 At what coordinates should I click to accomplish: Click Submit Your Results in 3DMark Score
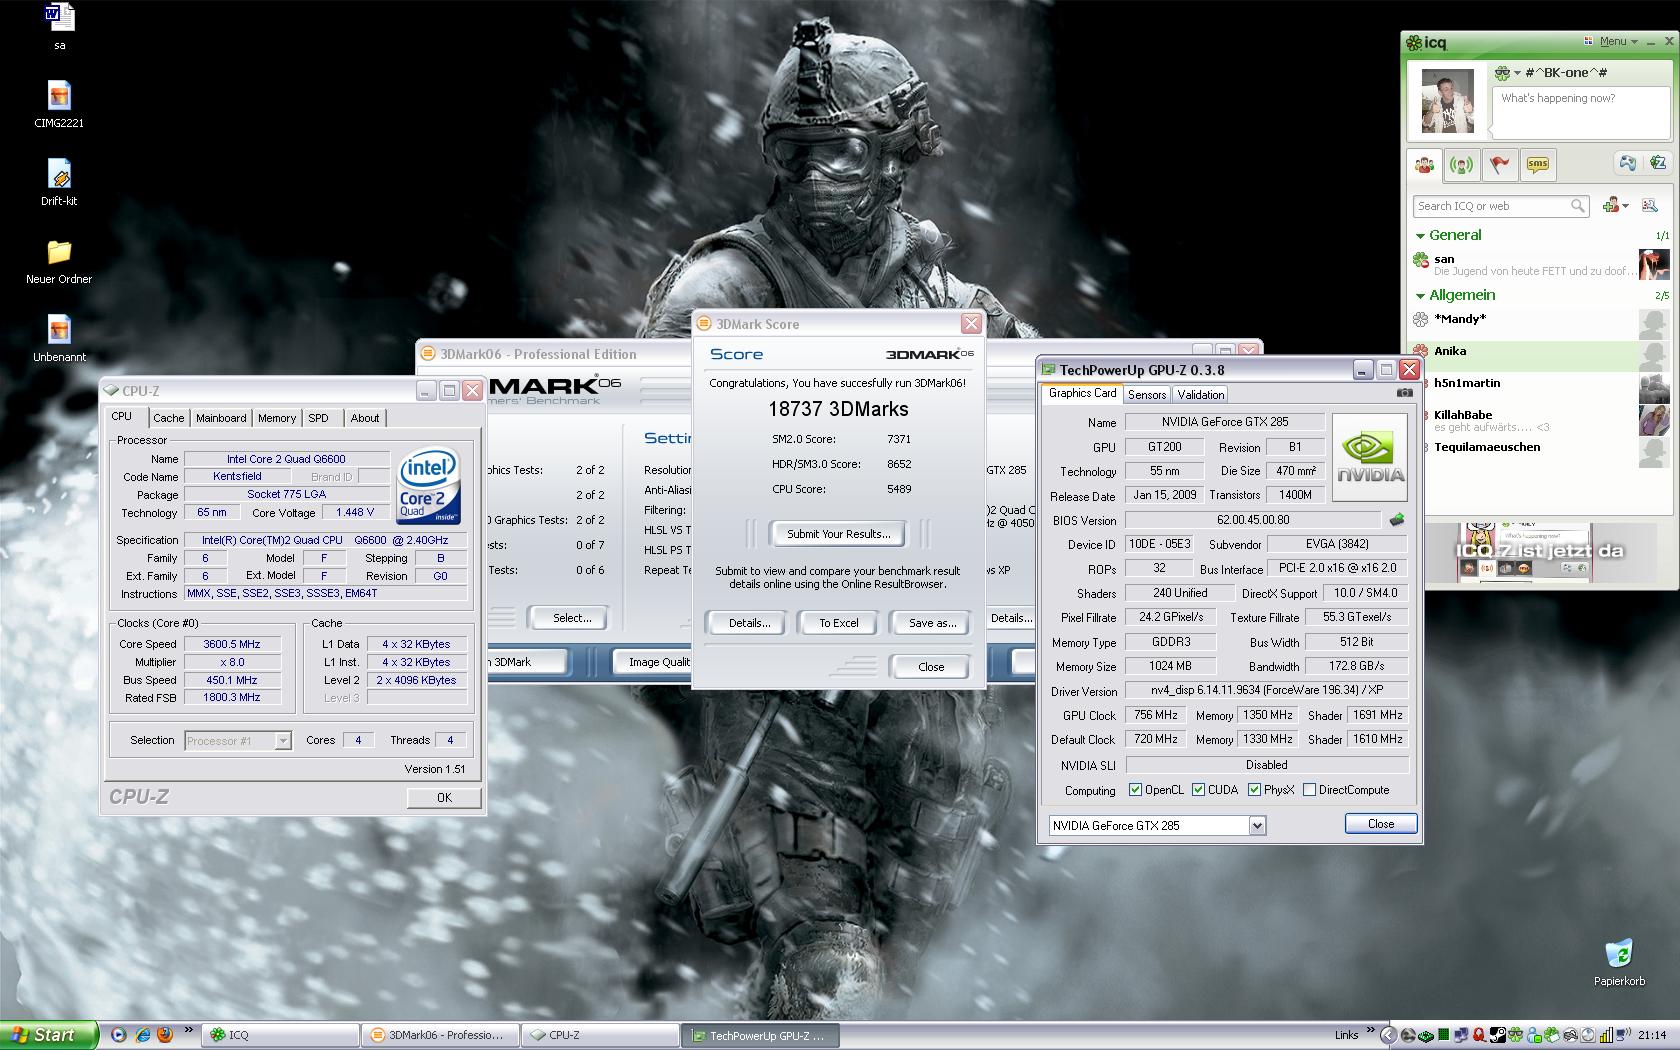pyautogui.click(x=838, y=534)
